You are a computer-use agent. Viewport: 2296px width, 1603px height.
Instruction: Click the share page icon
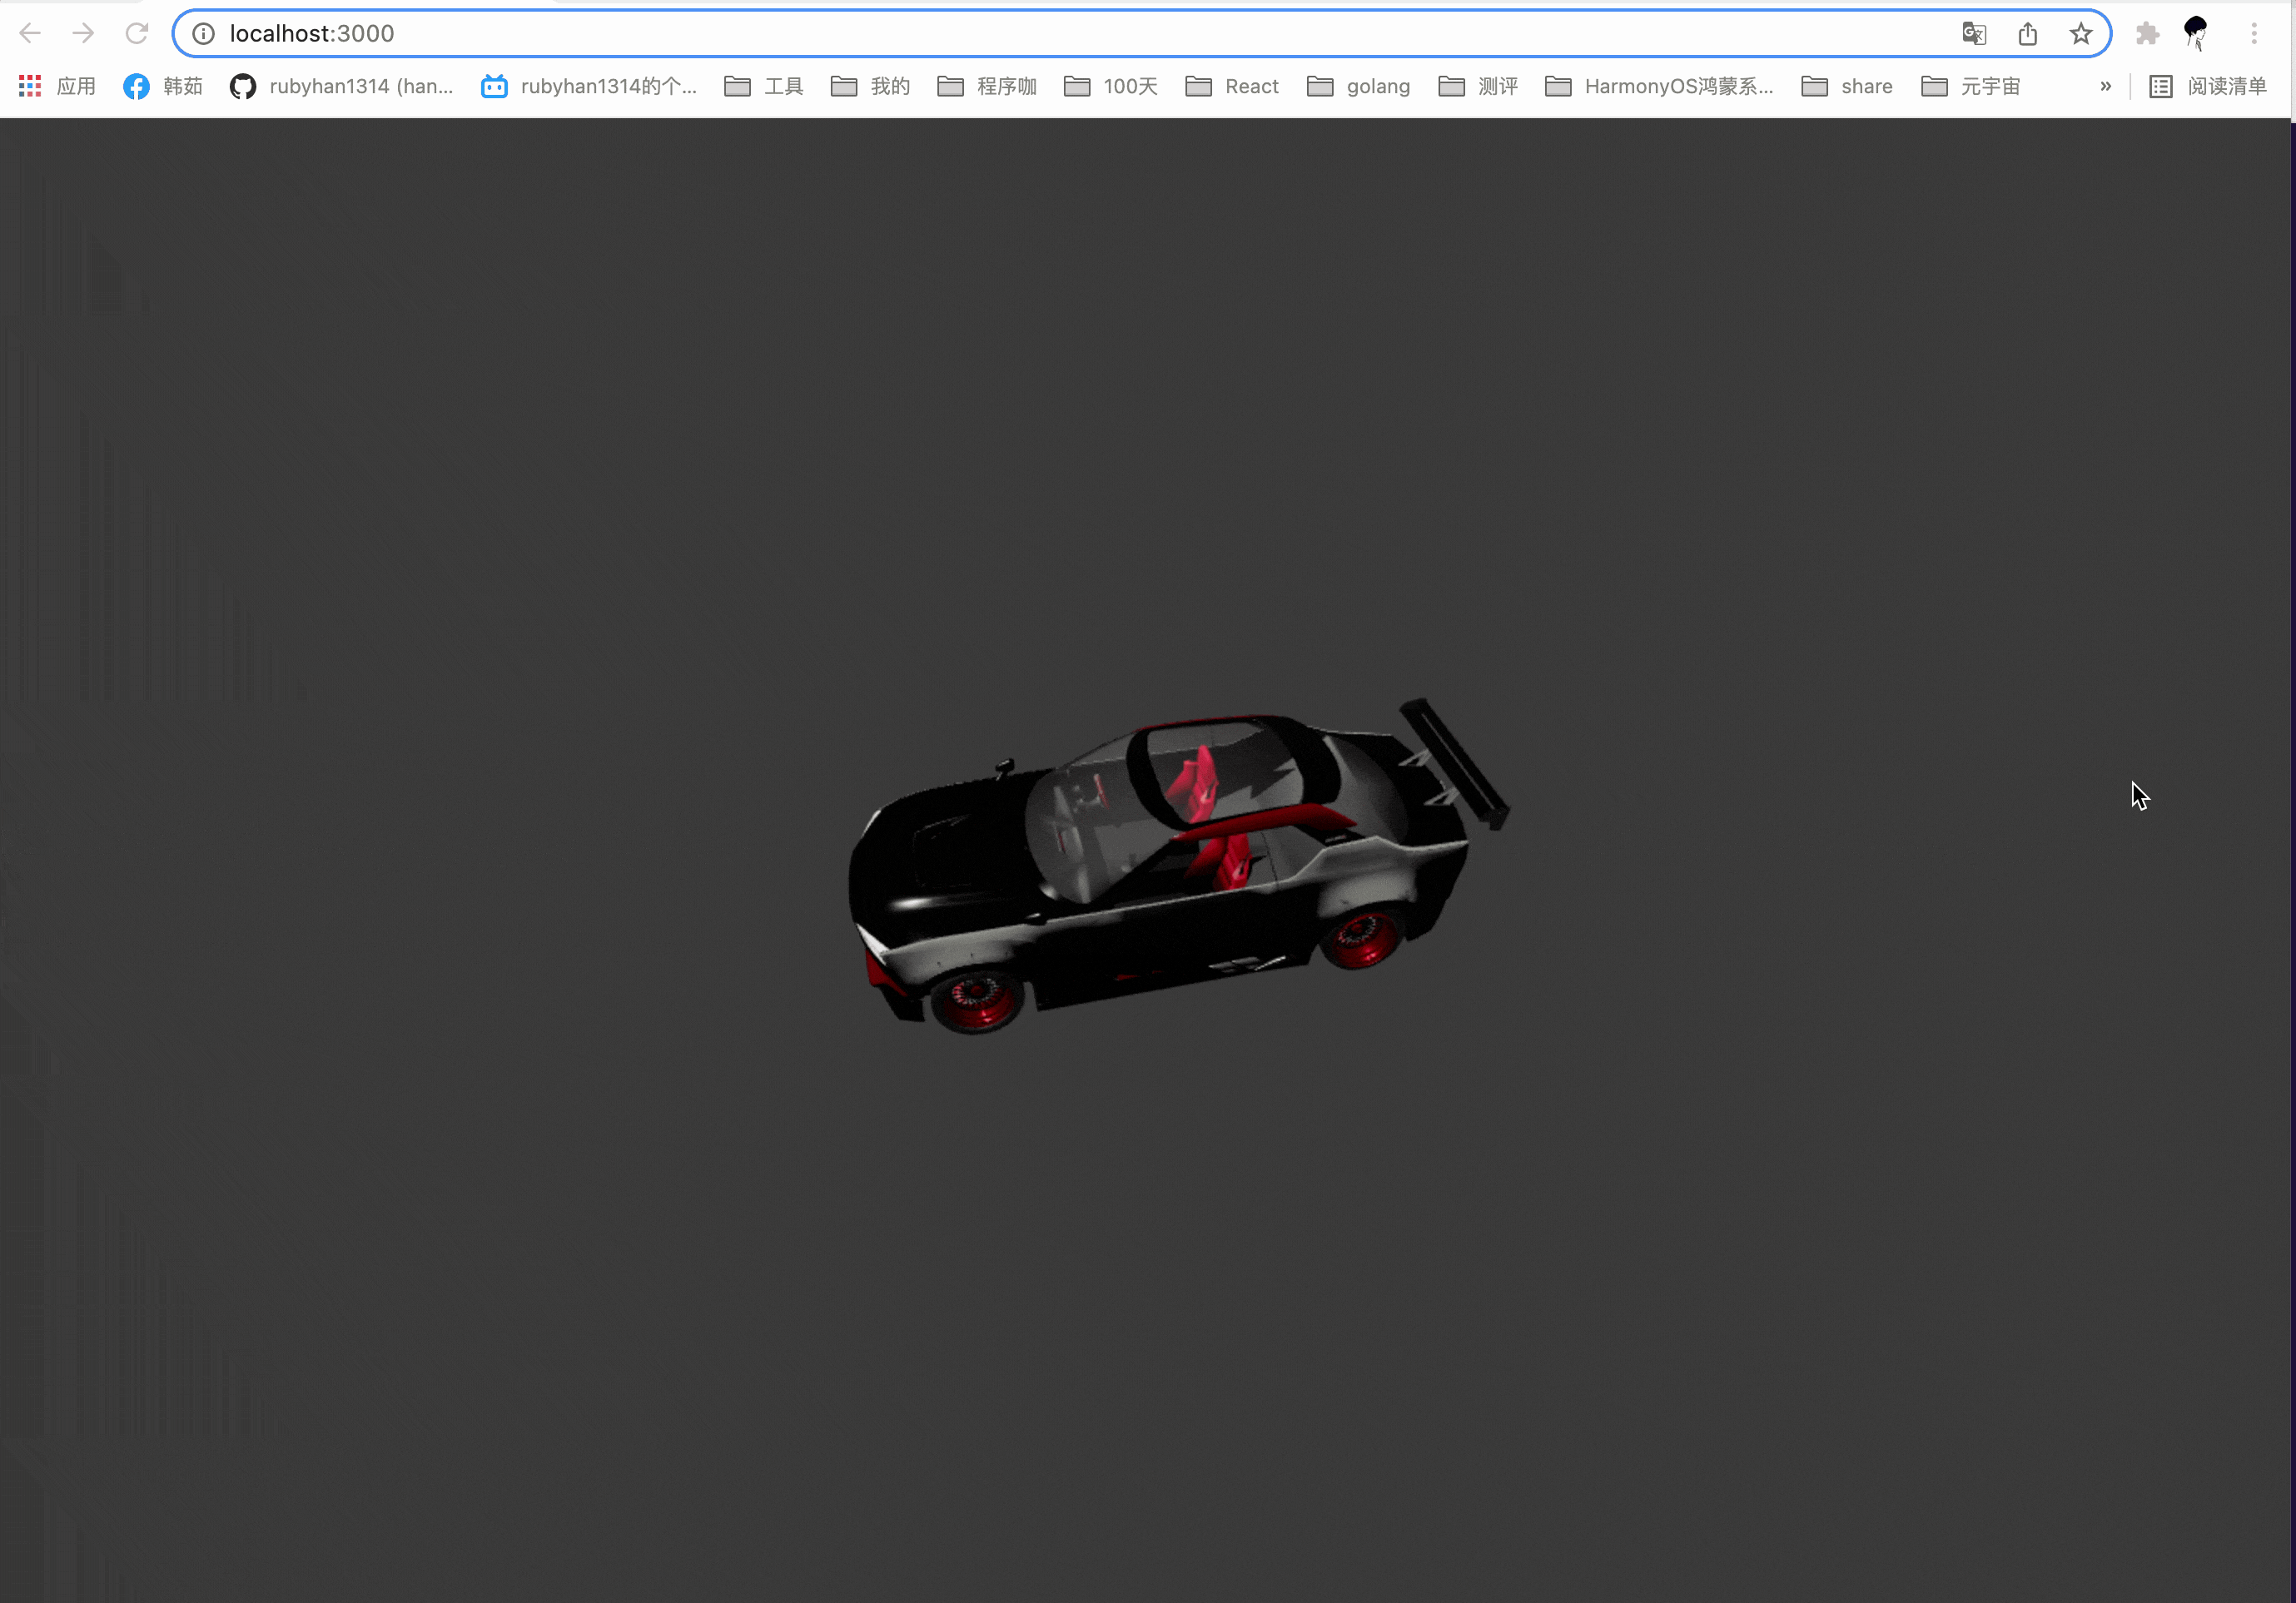coord(2027,33)
